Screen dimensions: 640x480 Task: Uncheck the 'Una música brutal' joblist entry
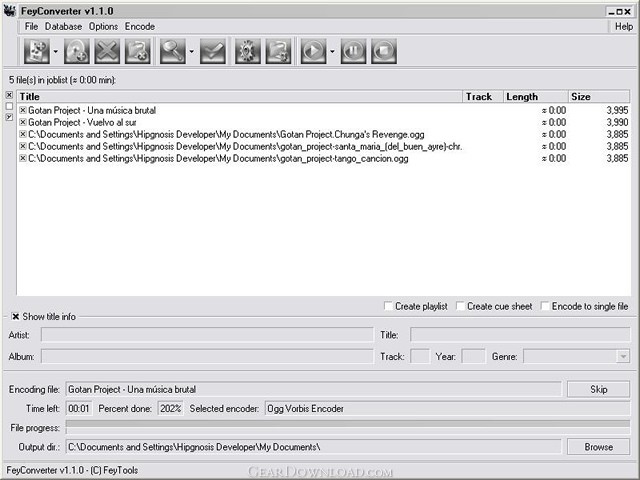(23, 110)
